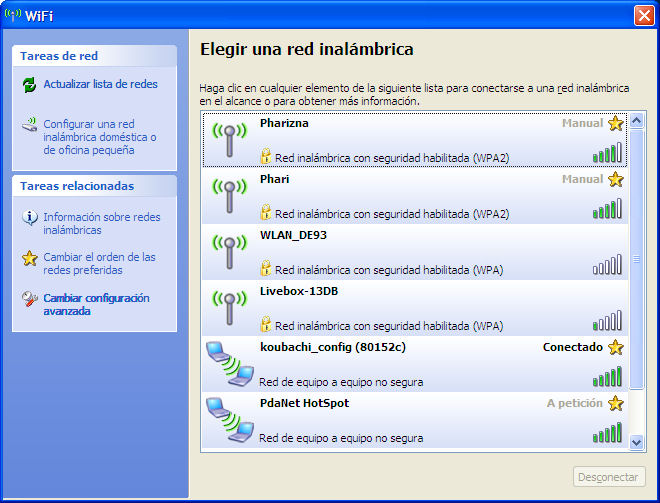Click the wireless router setup icon

point(30,125)
